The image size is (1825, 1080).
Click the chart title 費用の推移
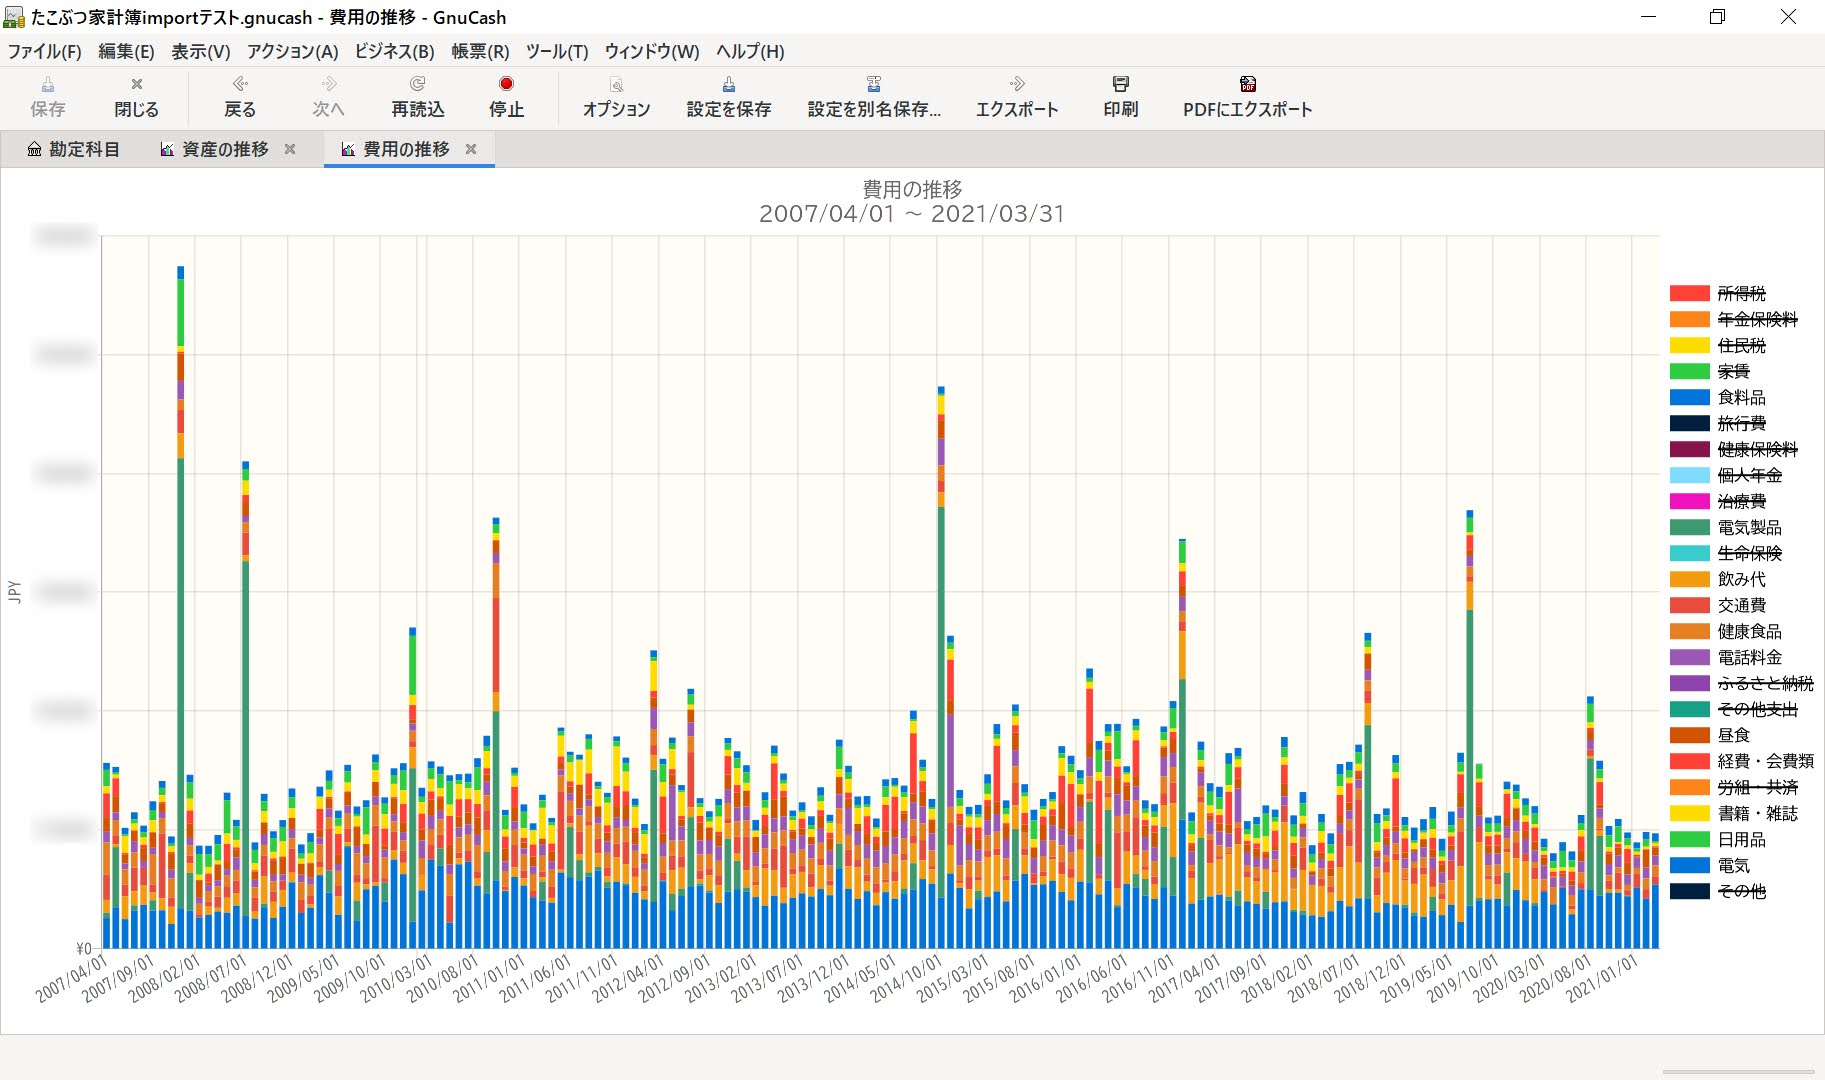tap(912, 189)
